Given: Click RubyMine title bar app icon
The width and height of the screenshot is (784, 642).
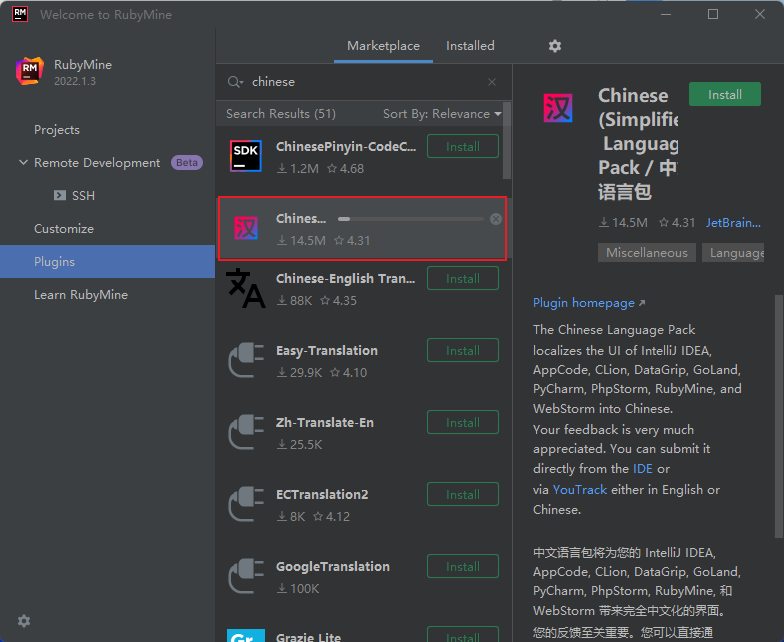Looking at the screenshot, I should pos(20,14).
